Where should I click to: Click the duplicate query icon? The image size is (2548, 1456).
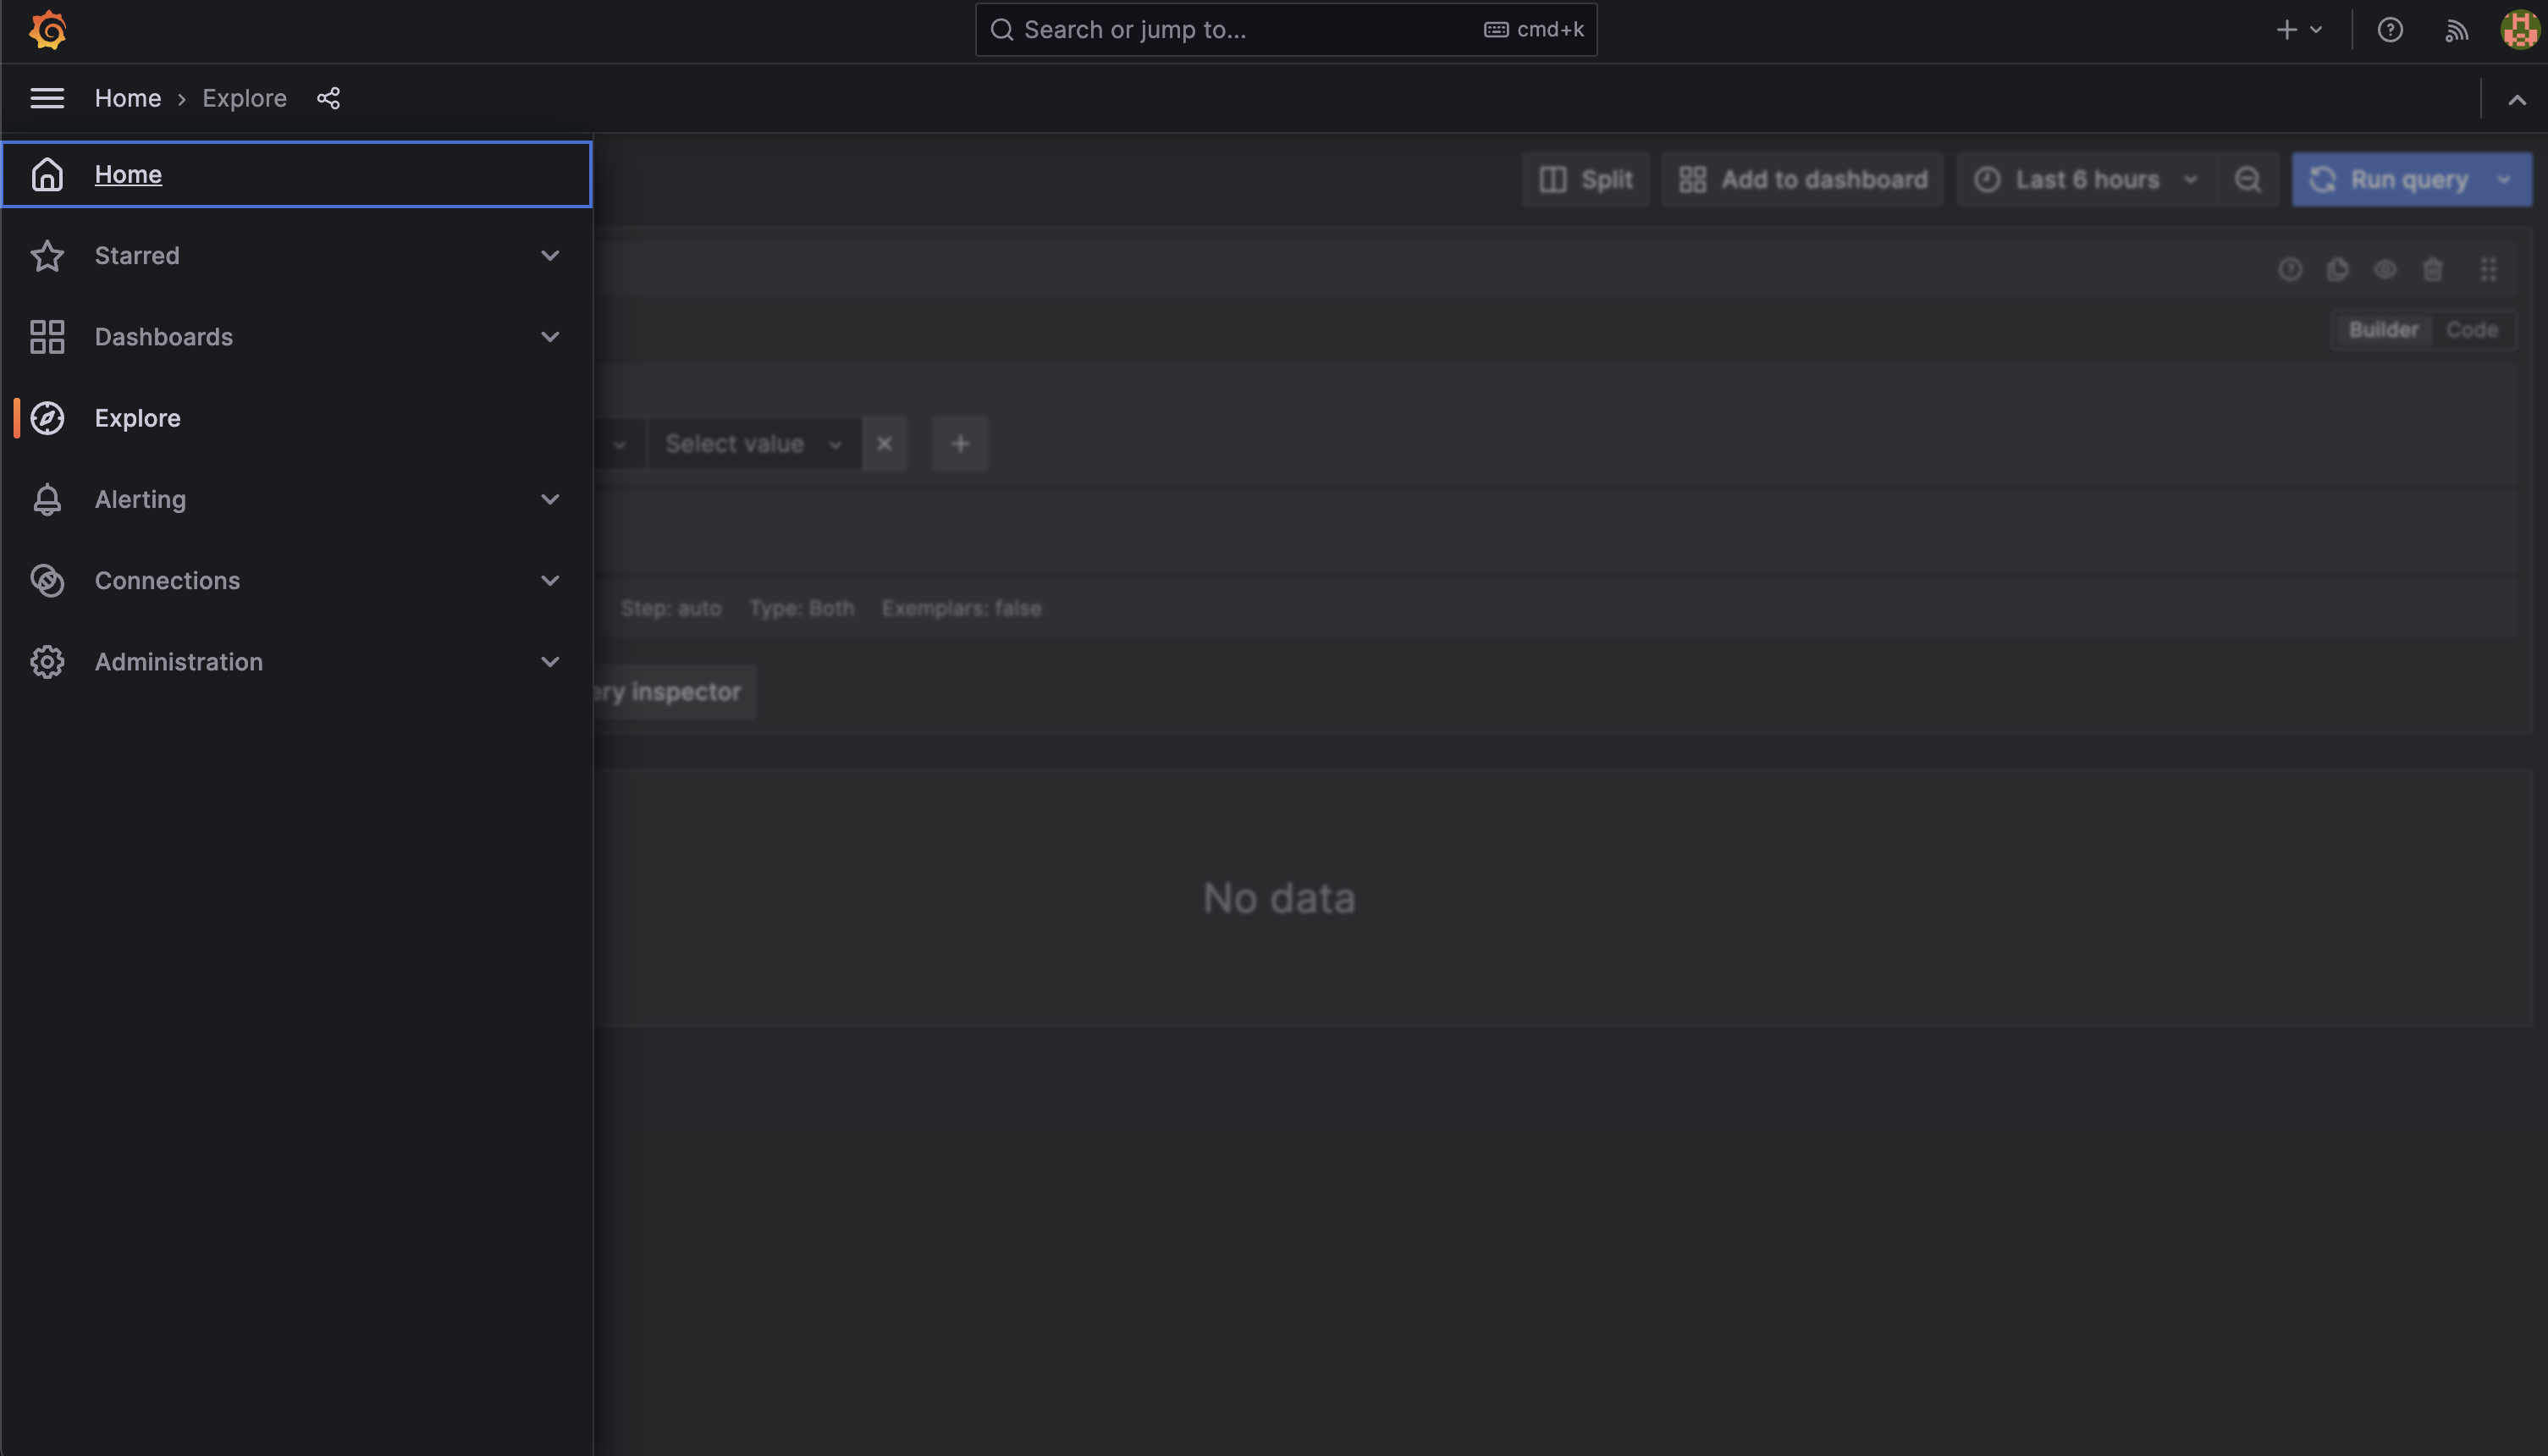click(2337, 269)
